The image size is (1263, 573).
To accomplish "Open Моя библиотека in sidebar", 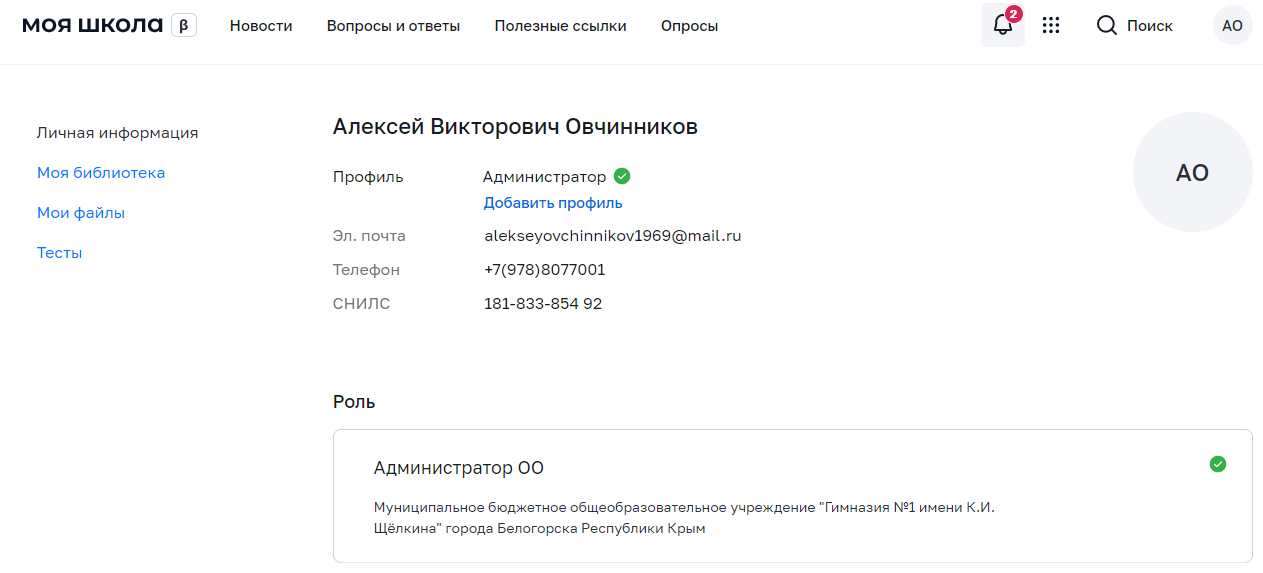I will [101, 173].
